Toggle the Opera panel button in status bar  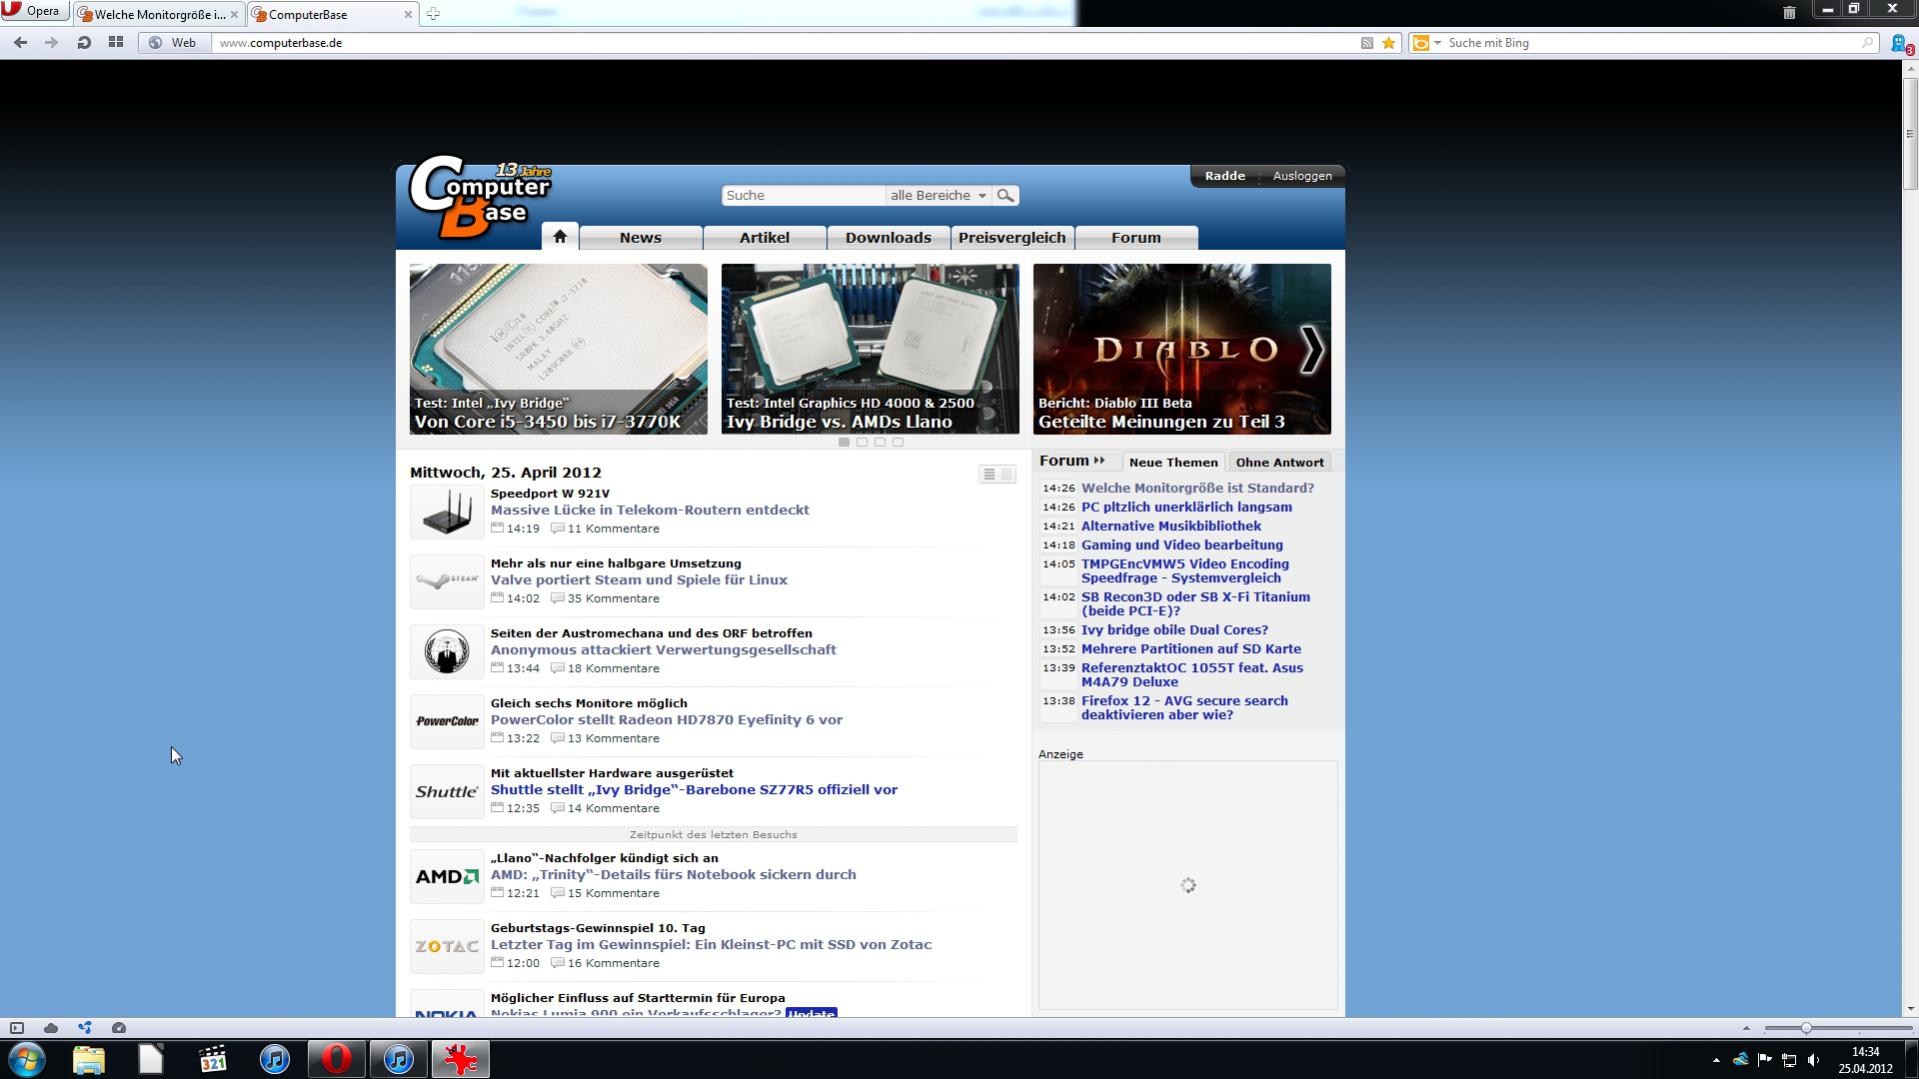click(x=17, y=1028)
